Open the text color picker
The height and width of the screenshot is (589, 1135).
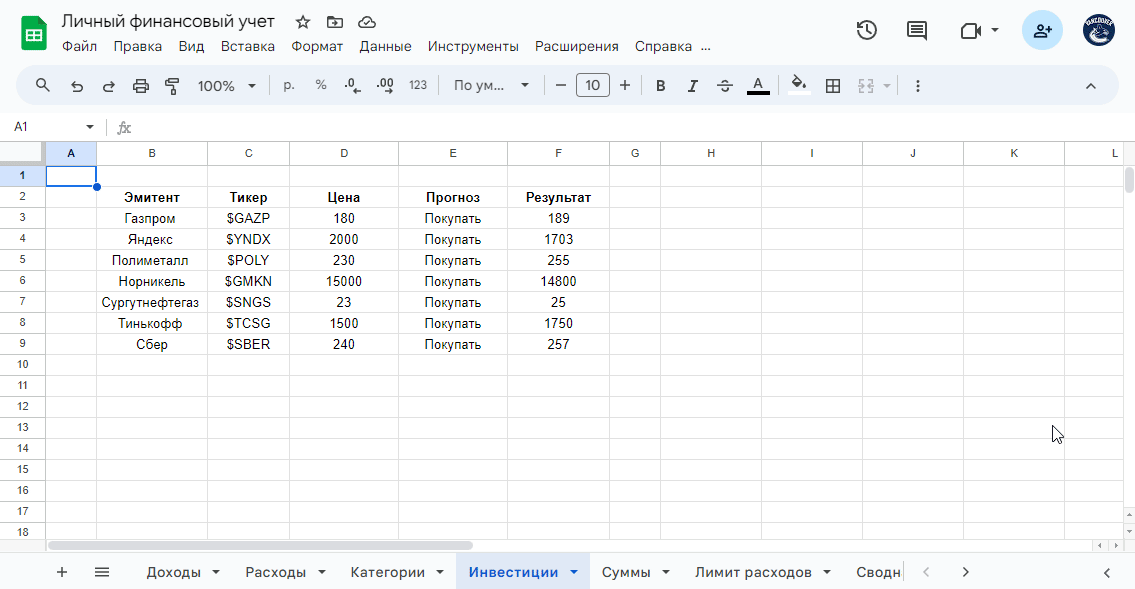(x=758, y=86)
